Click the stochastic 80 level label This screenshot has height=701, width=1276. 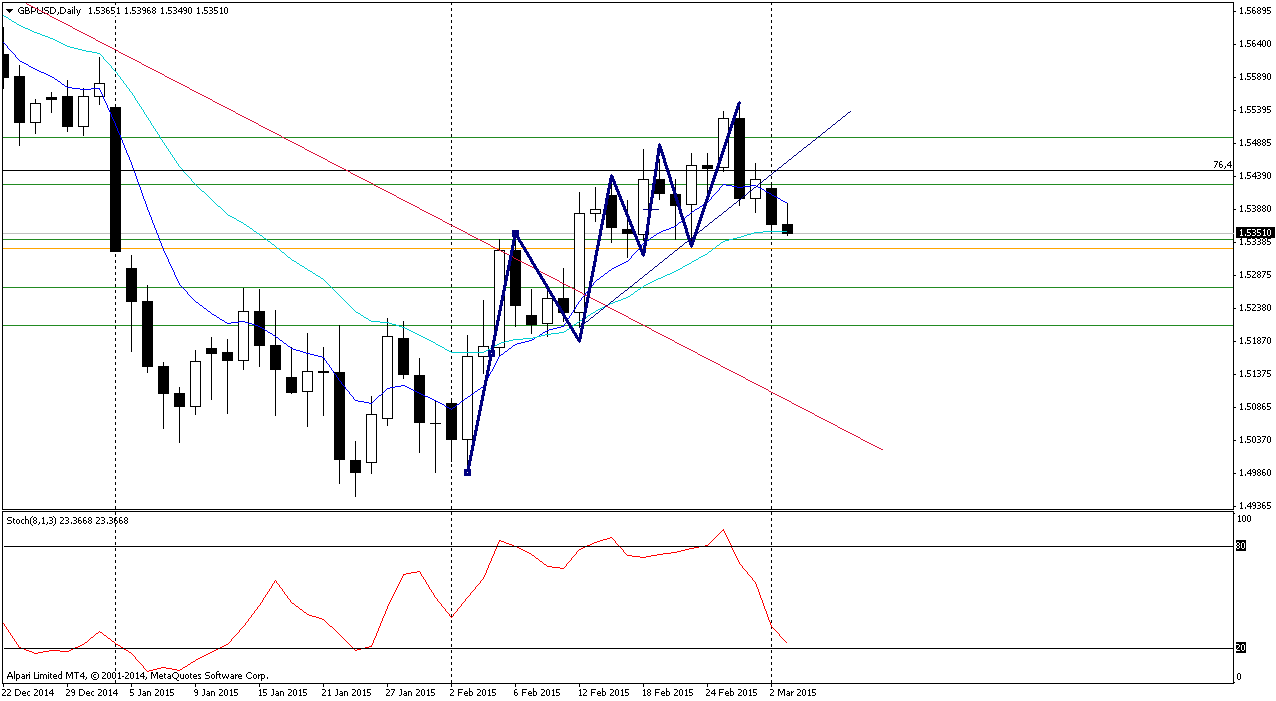pos(1241,546)
